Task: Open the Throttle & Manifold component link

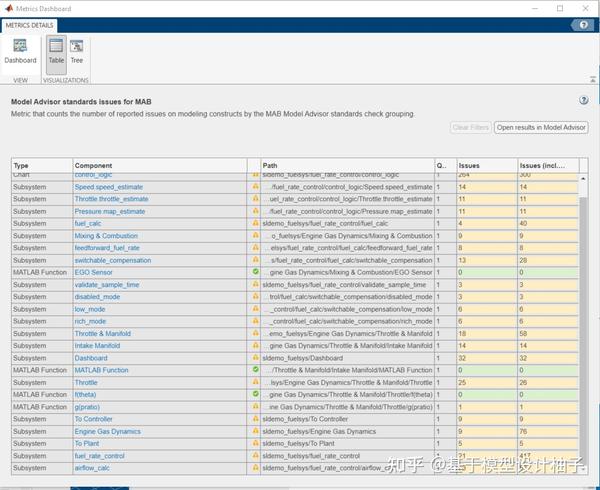Action: (103, 334)
